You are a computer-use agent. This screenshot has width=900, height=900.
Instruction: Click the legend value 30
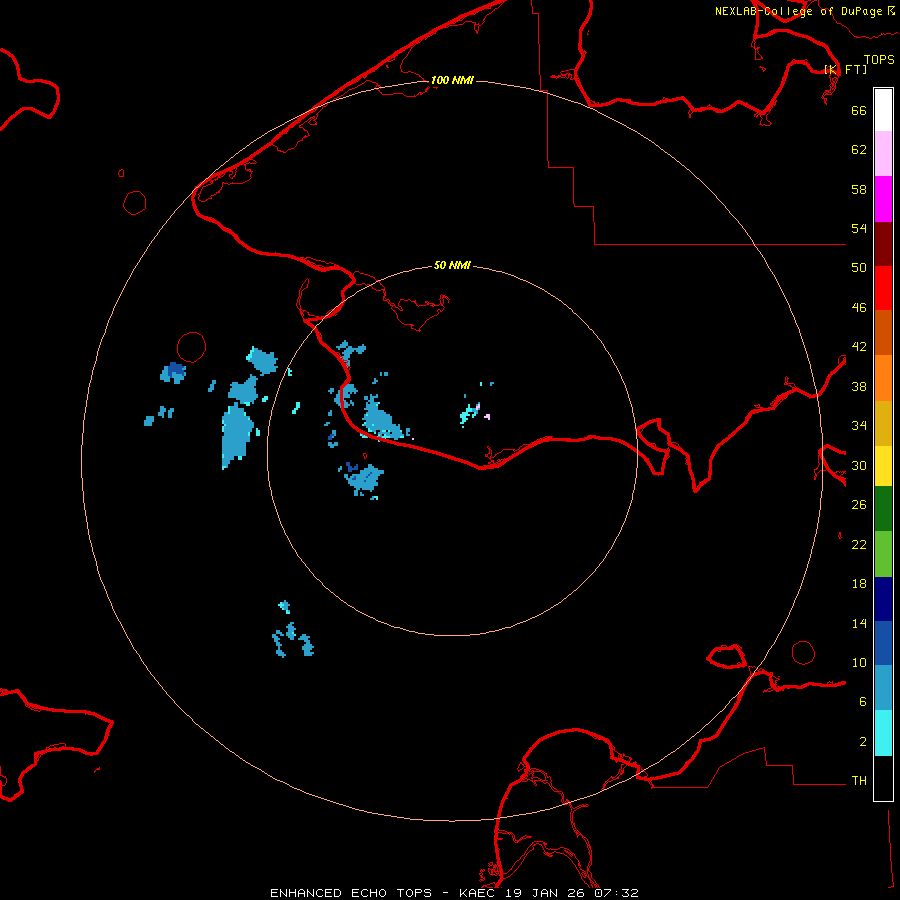(859, 465)
